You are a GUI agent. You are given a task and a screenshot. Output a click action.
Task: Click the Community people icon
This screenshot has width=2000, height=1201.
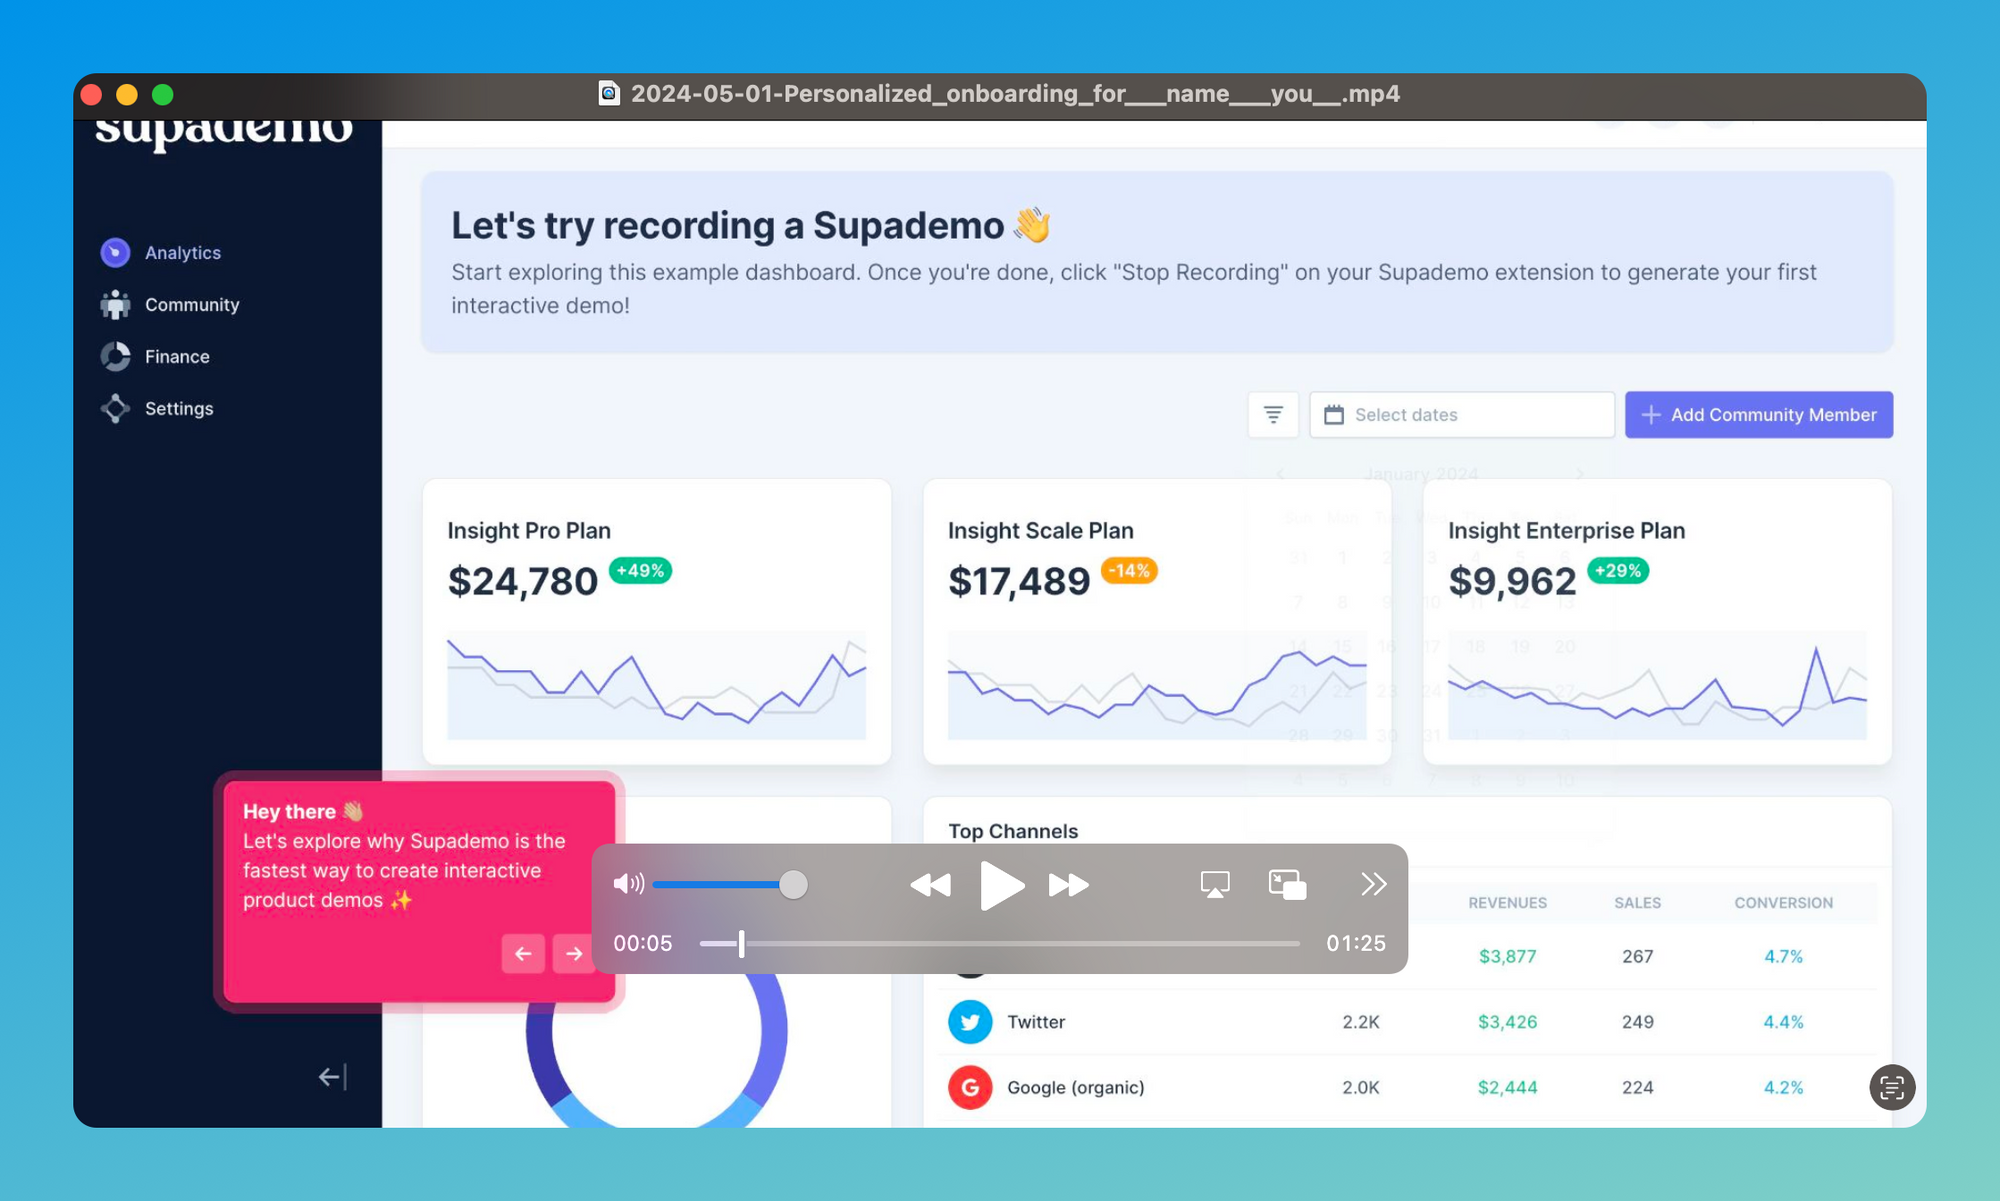[x=116, y=305]
